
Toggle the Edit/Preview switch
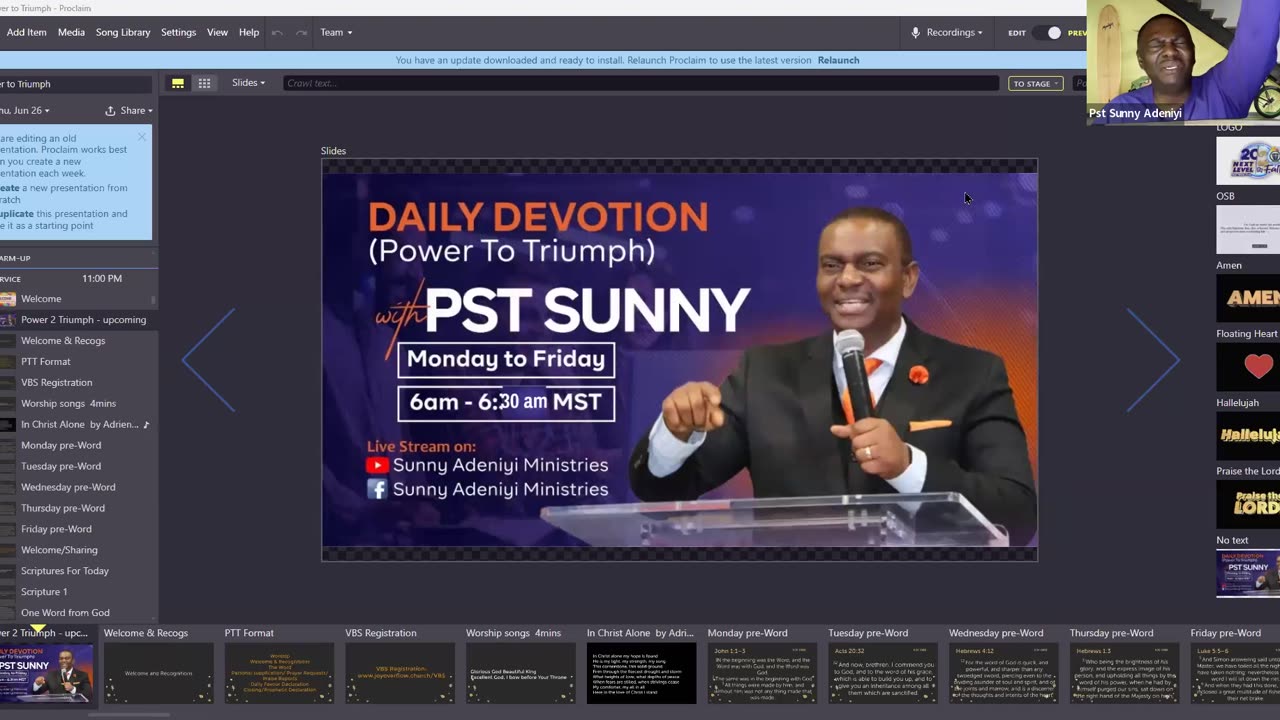1047,33
